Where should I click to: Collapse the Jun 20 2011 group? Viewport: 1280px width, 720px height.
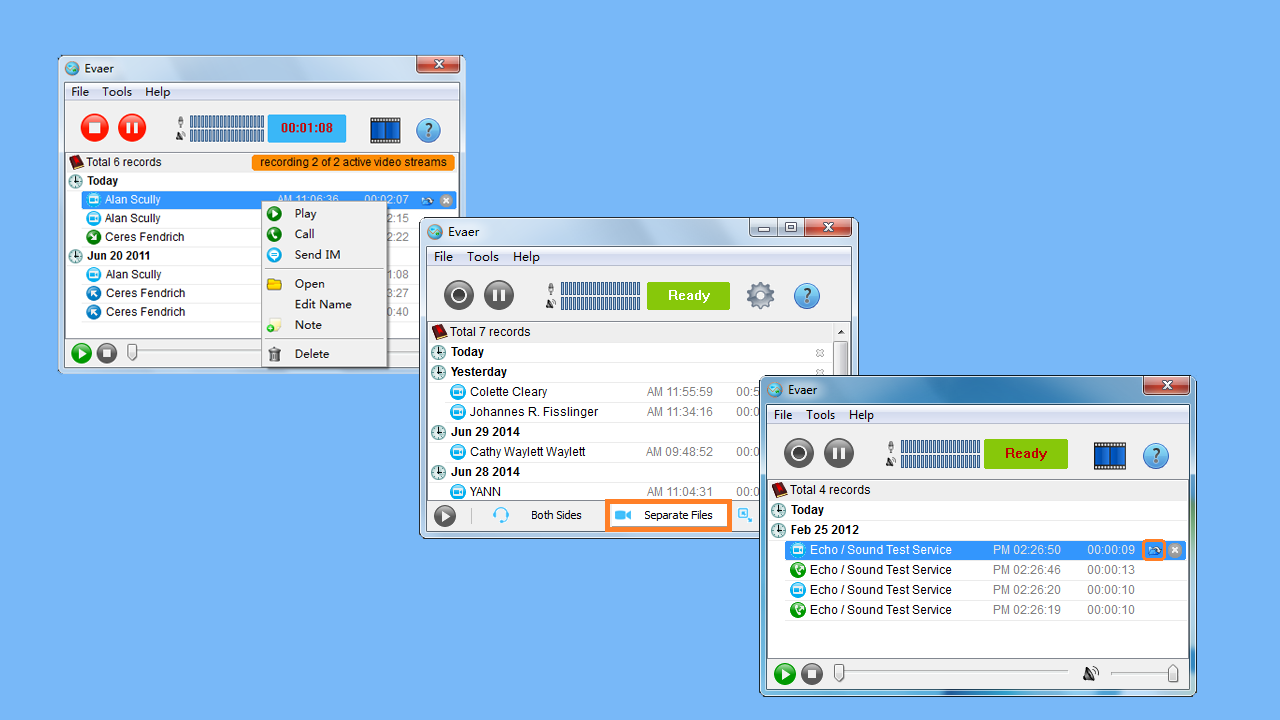coord(76,256)
